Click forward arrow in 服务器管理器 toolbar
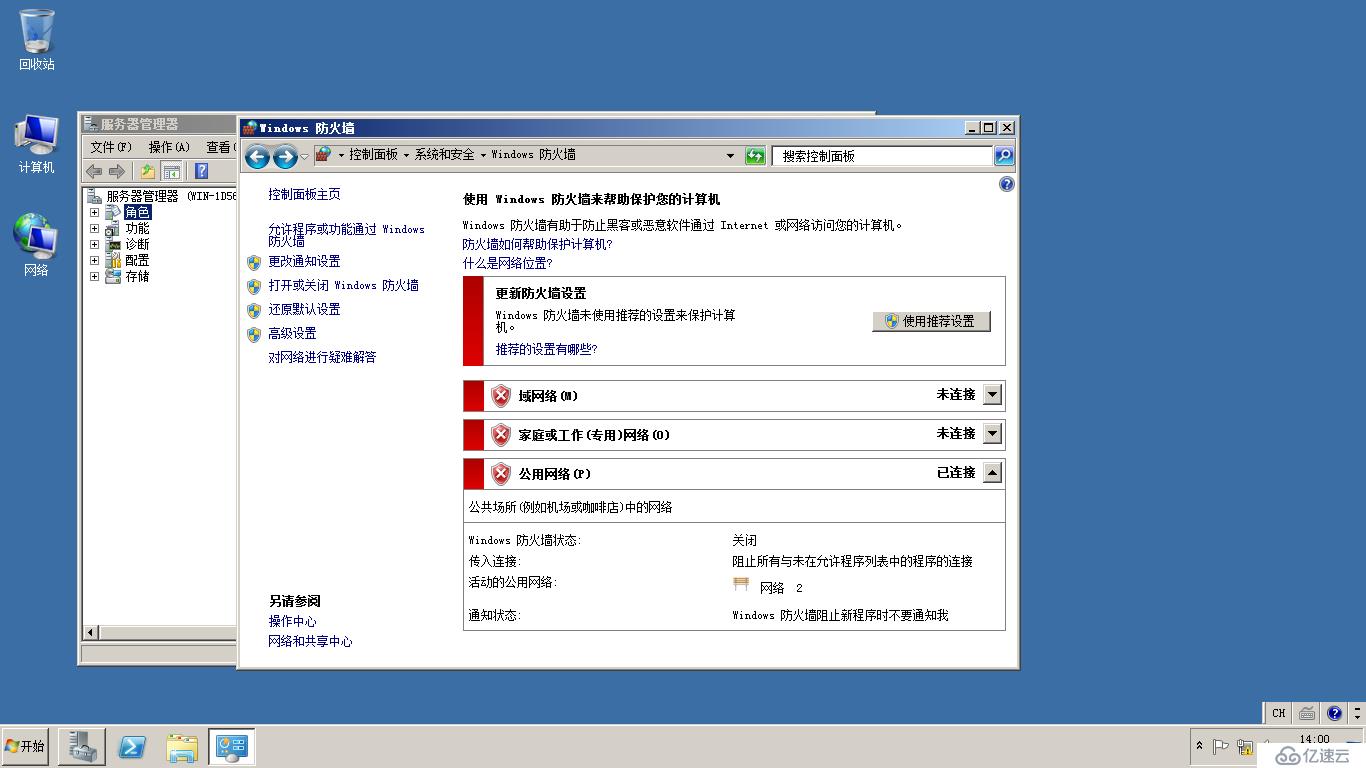This screenshot has width=1366, height=768. (x=117, y=172)
